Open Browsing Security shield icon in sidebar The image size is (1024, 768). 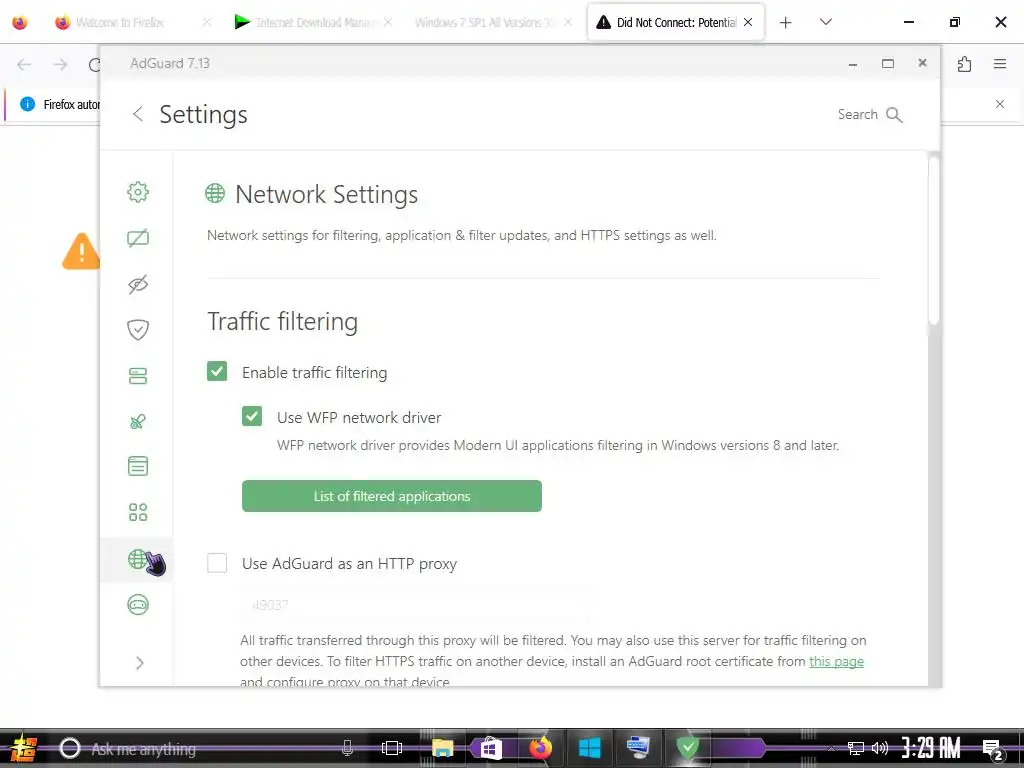(138, 330)
